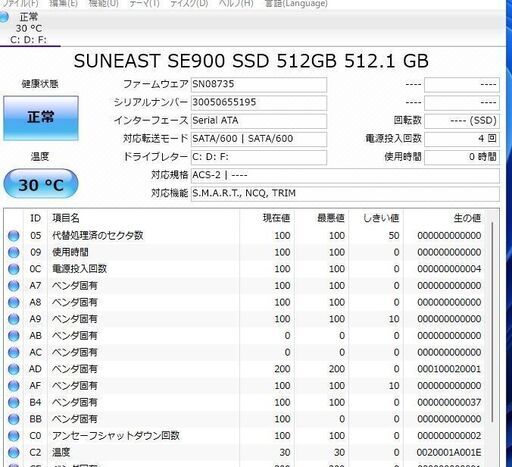
Task: Click the ID column header
Action: pyautogui.click(x=35, y=218)
